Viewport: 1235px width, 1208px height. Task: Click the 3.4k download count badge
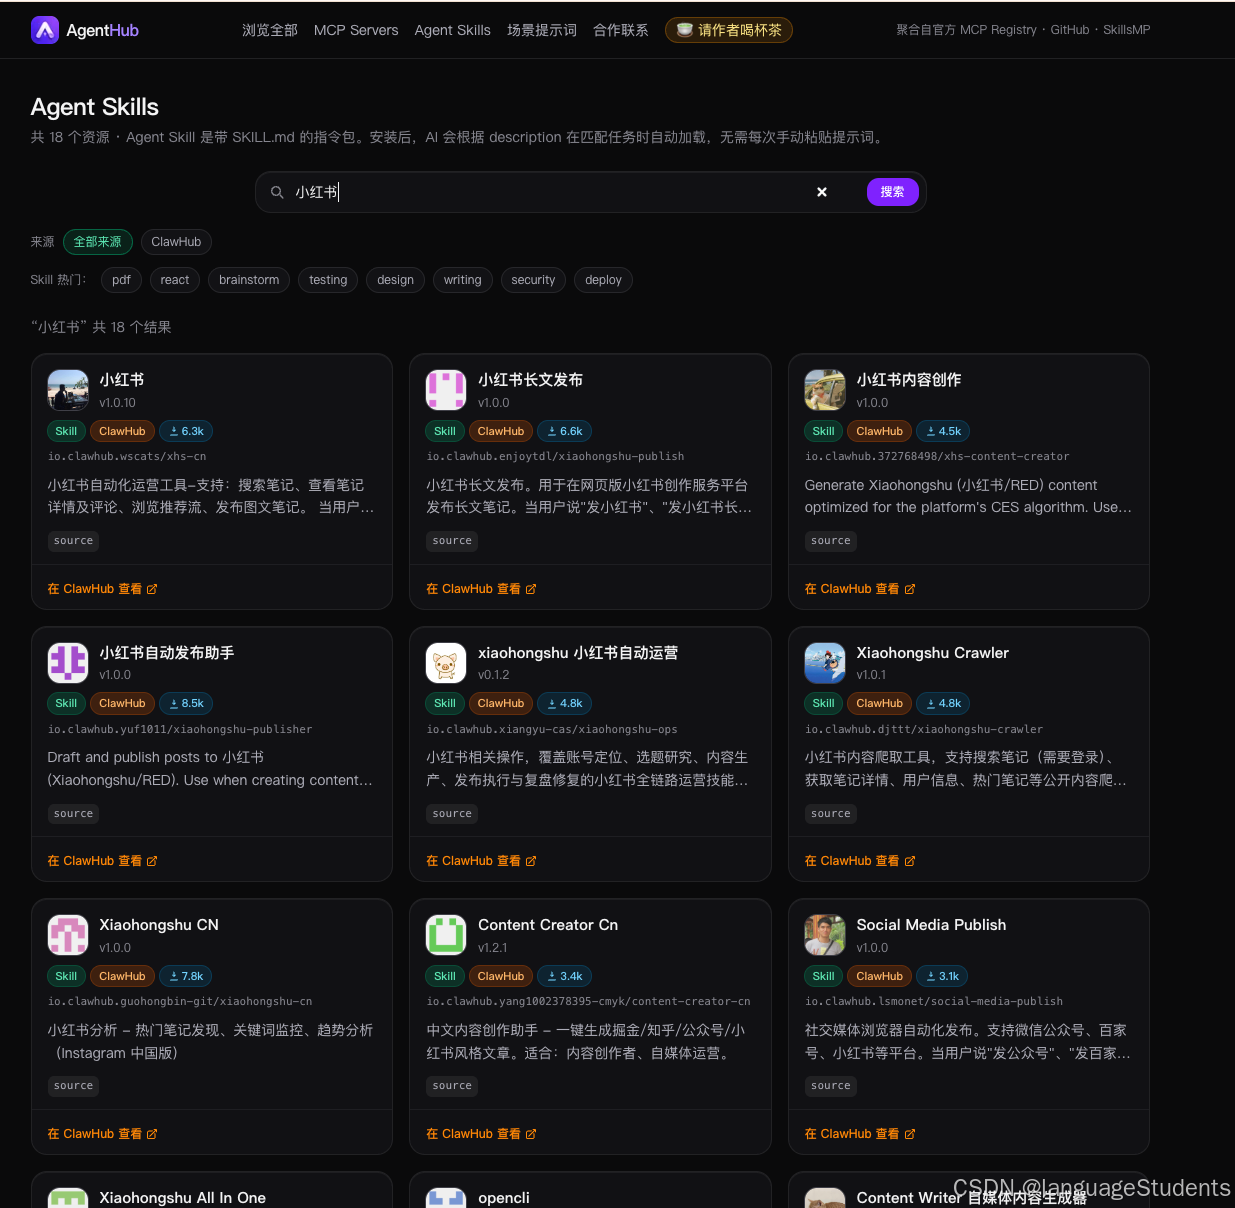point(565,976)
